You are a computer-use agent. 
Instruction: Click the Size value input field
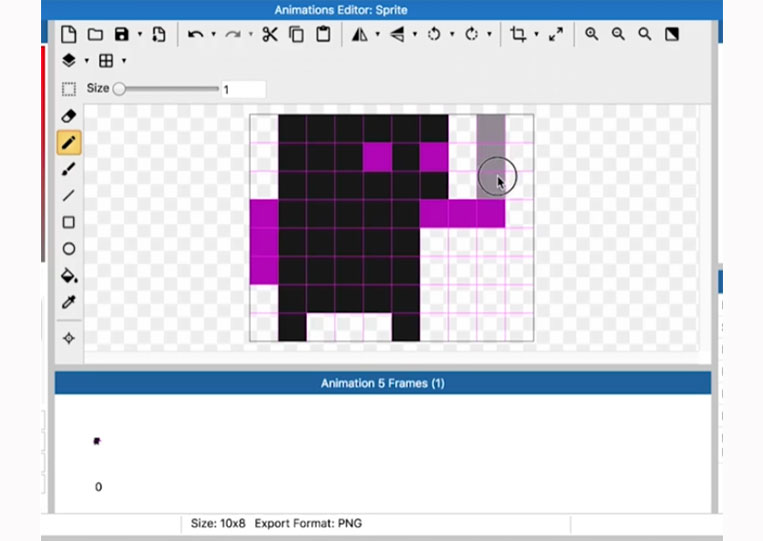pos(243,89)
